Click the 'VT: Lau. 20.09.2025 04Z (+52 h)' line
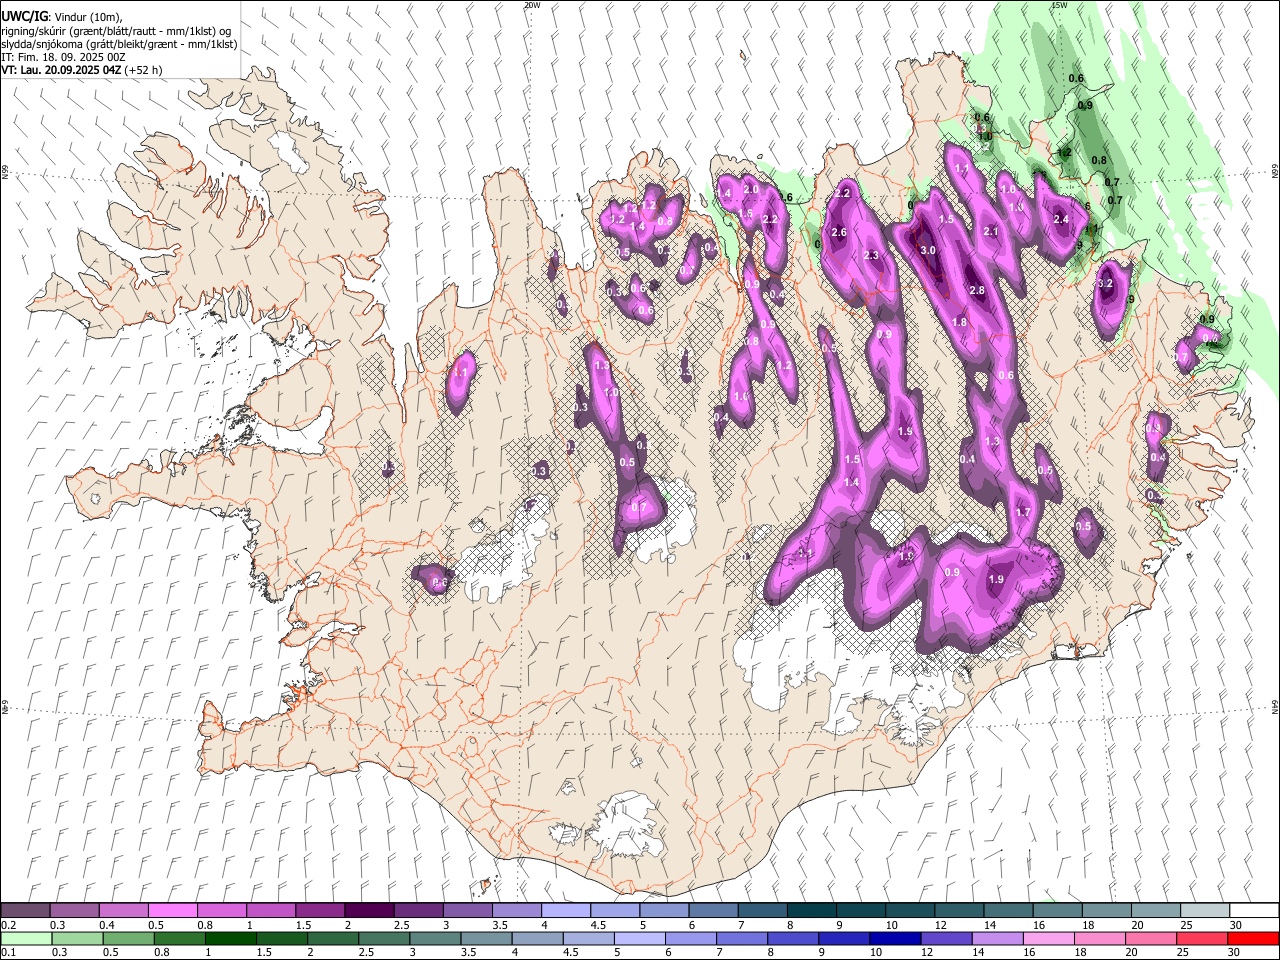 click(82, 70)
